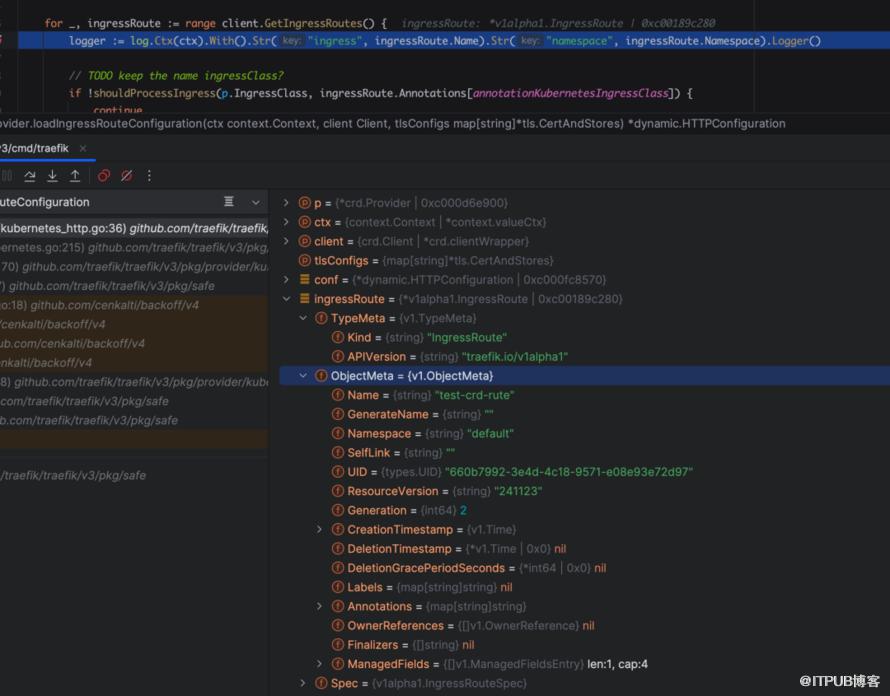This screenshot has width=890, height=696.
Task: Click the field icon beside APIVersion
Action: [338, 357]
